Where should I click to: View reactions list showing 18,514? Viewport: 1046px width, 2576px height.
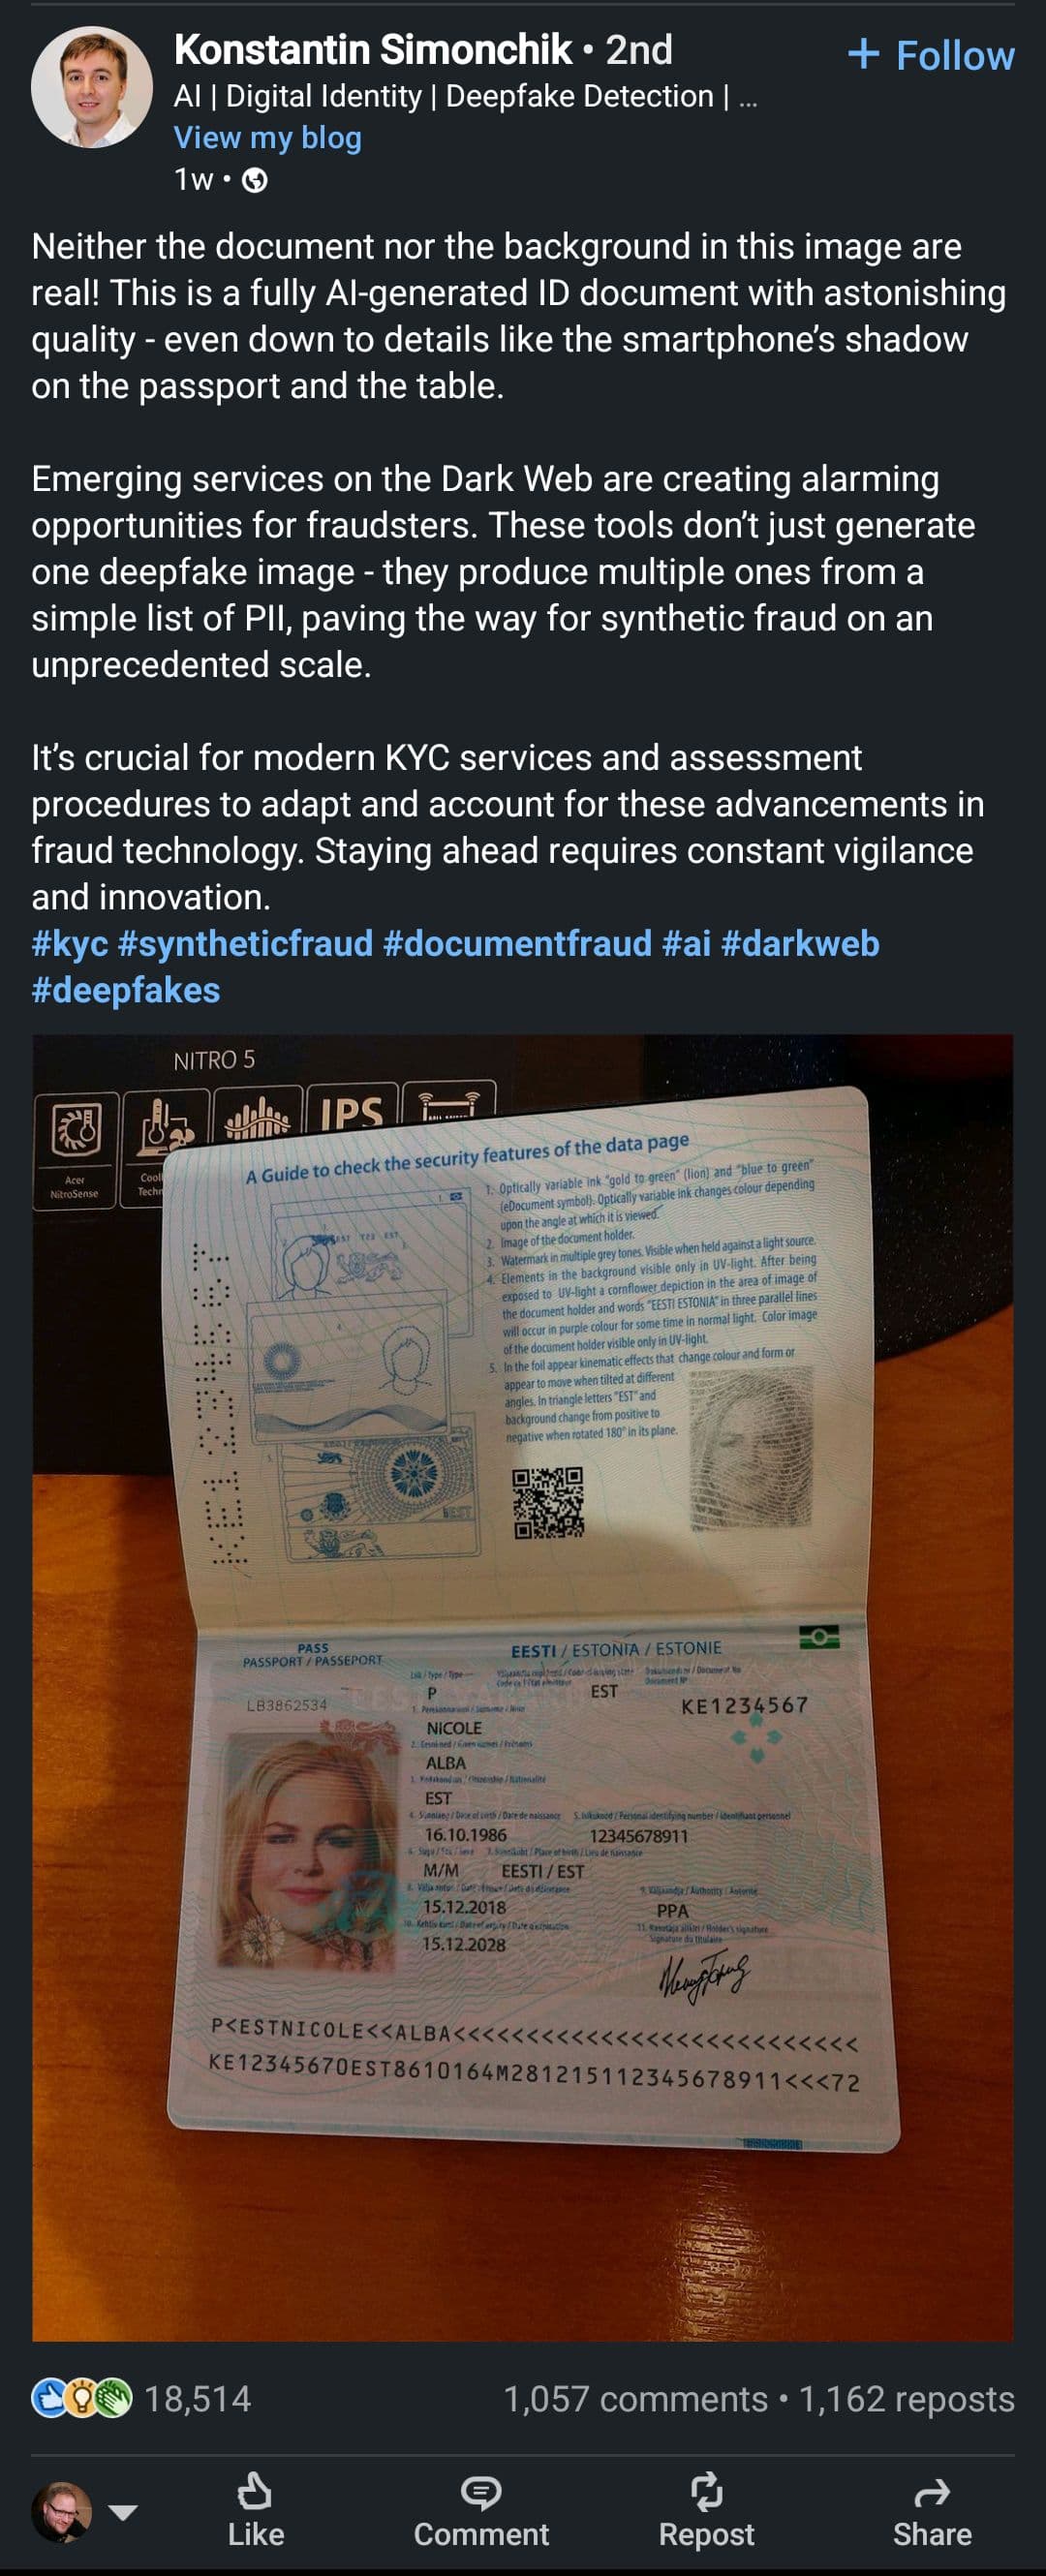point(141,2398)
